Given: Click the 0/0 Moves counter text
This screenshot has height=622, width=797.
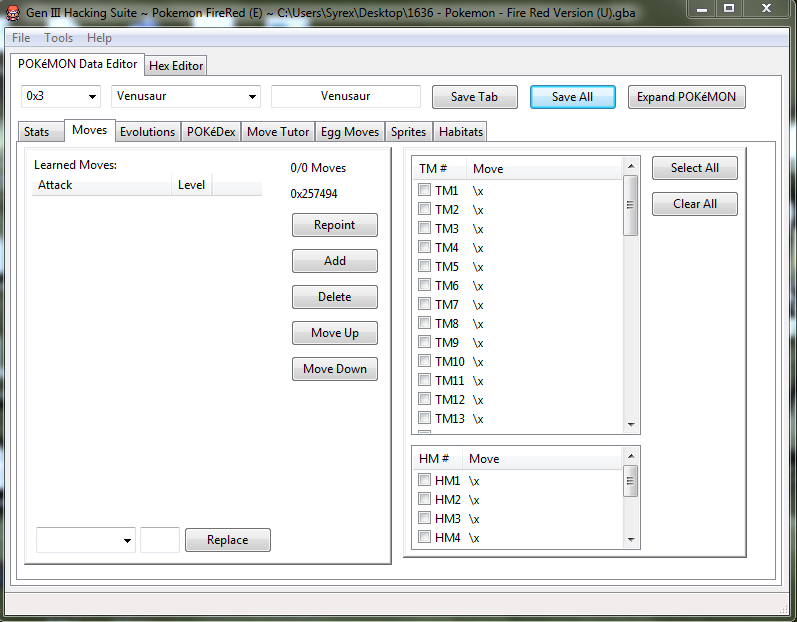Looking at the screenshot, I should pos(318,168).
